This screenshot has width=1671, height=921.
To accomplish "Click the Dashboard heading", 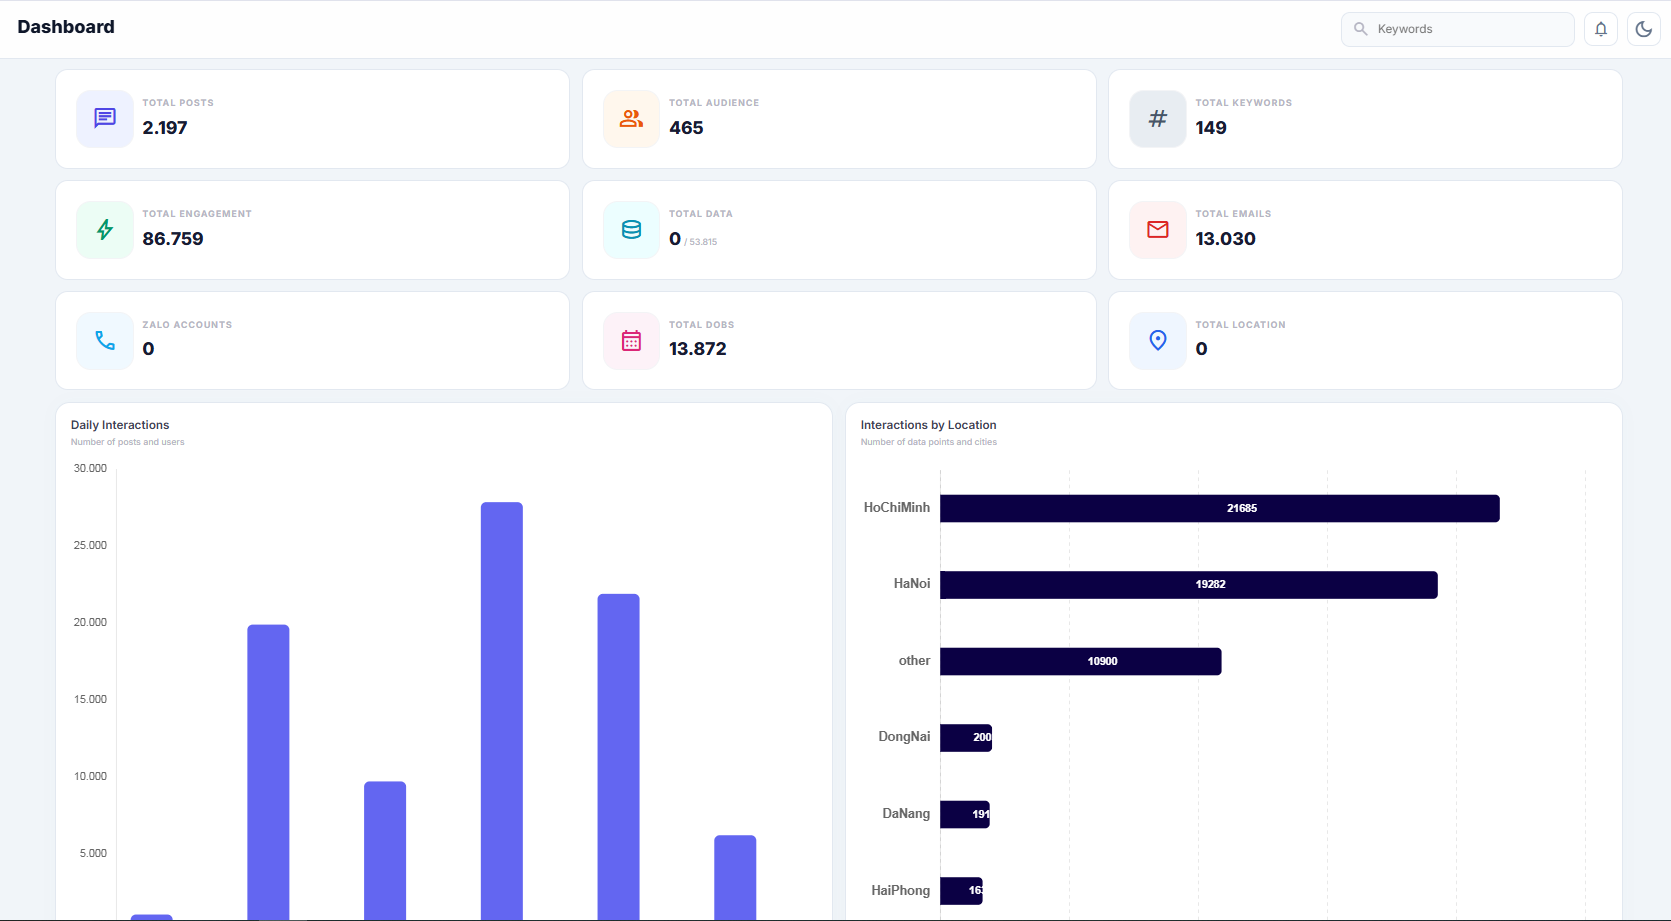I will pos(66,26).
